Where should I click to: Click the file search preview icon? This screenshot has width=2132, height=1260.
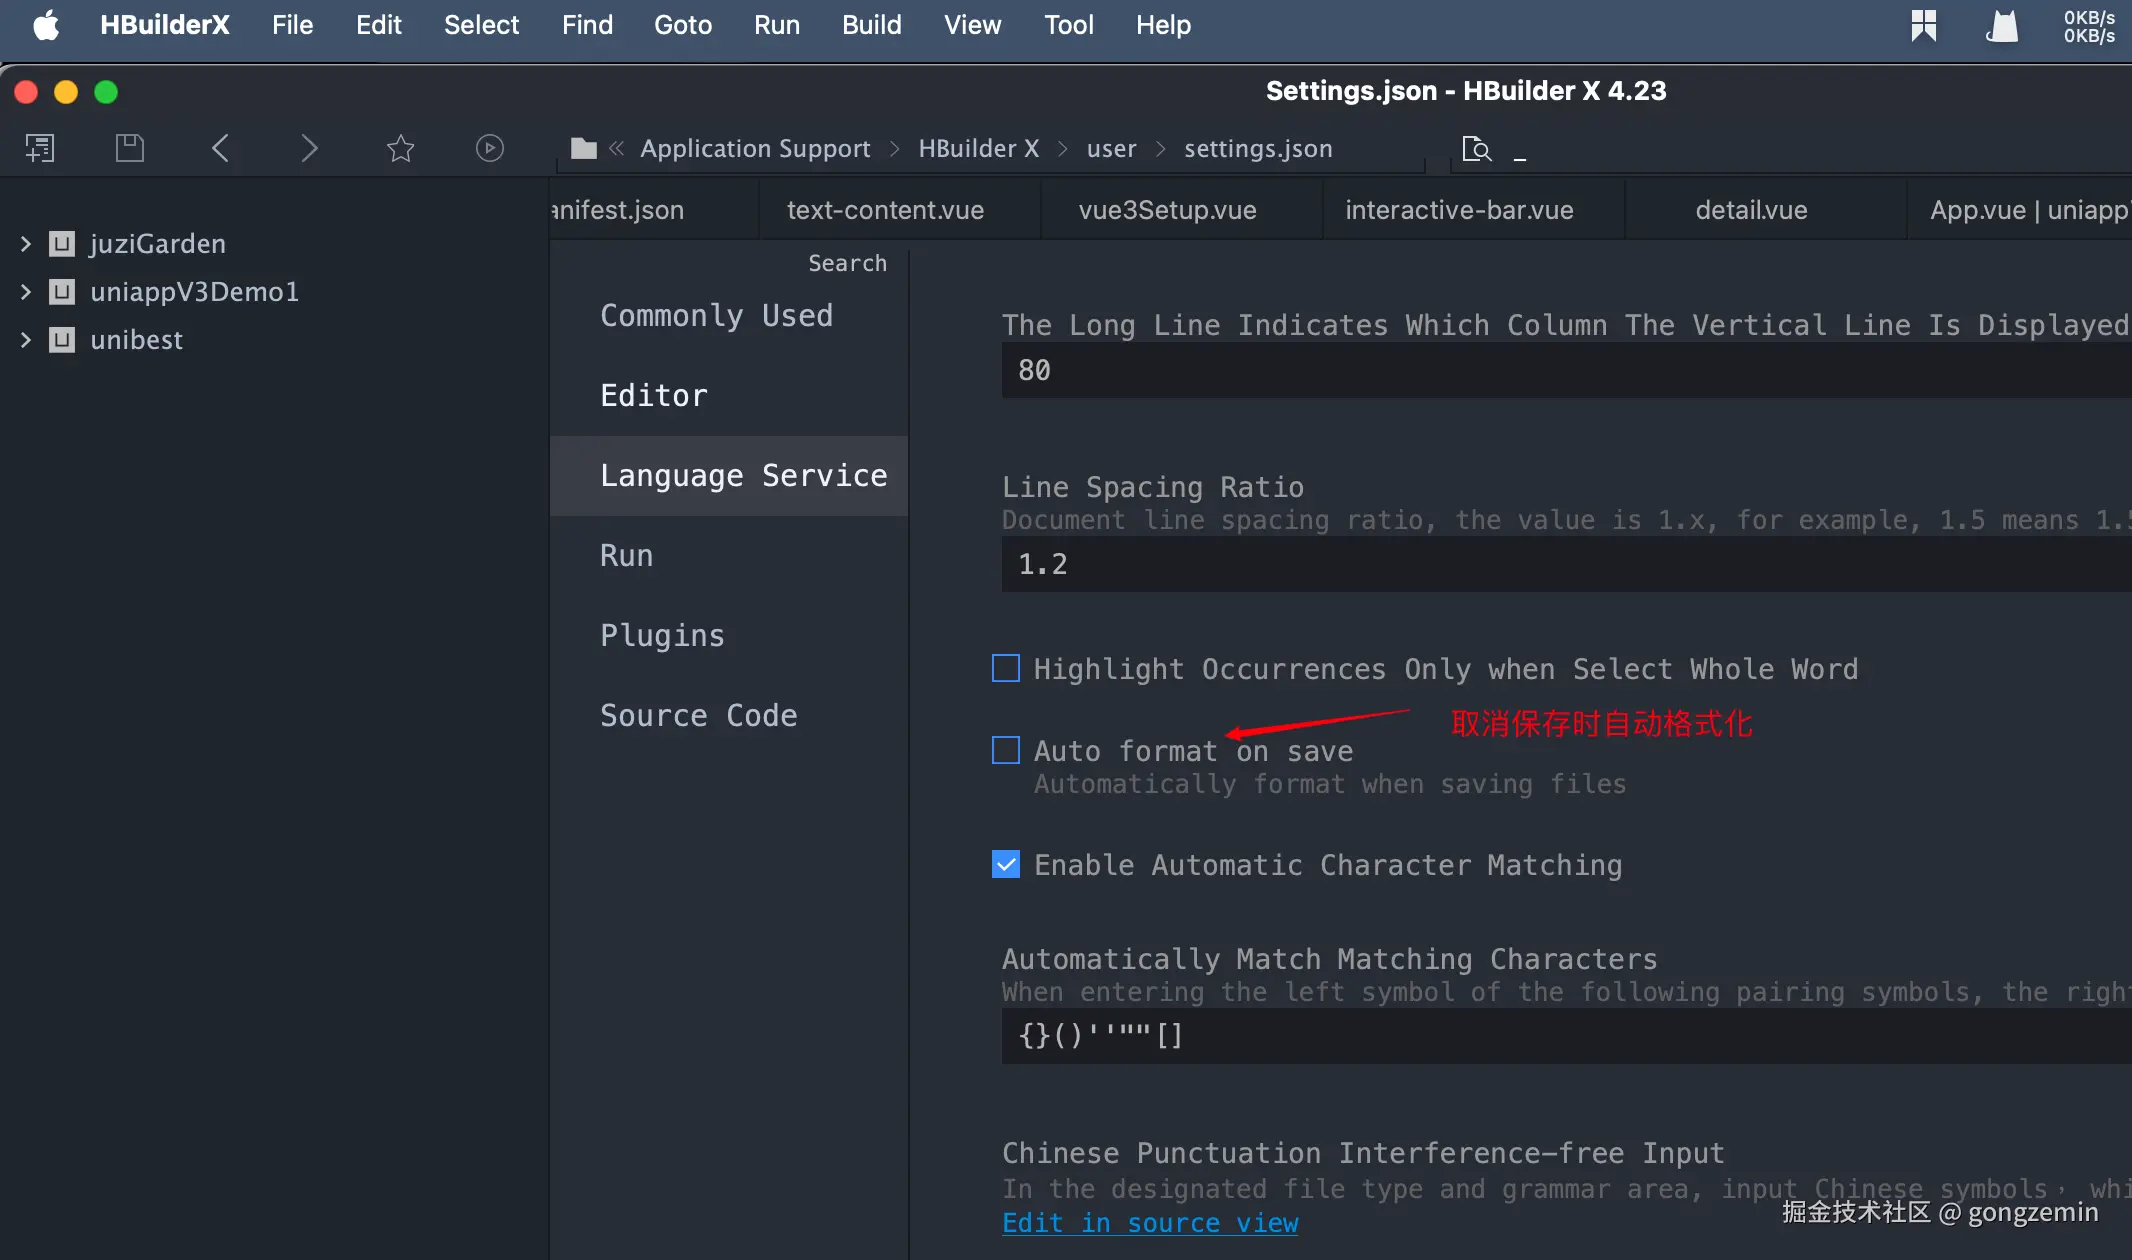click(1476, 149)
